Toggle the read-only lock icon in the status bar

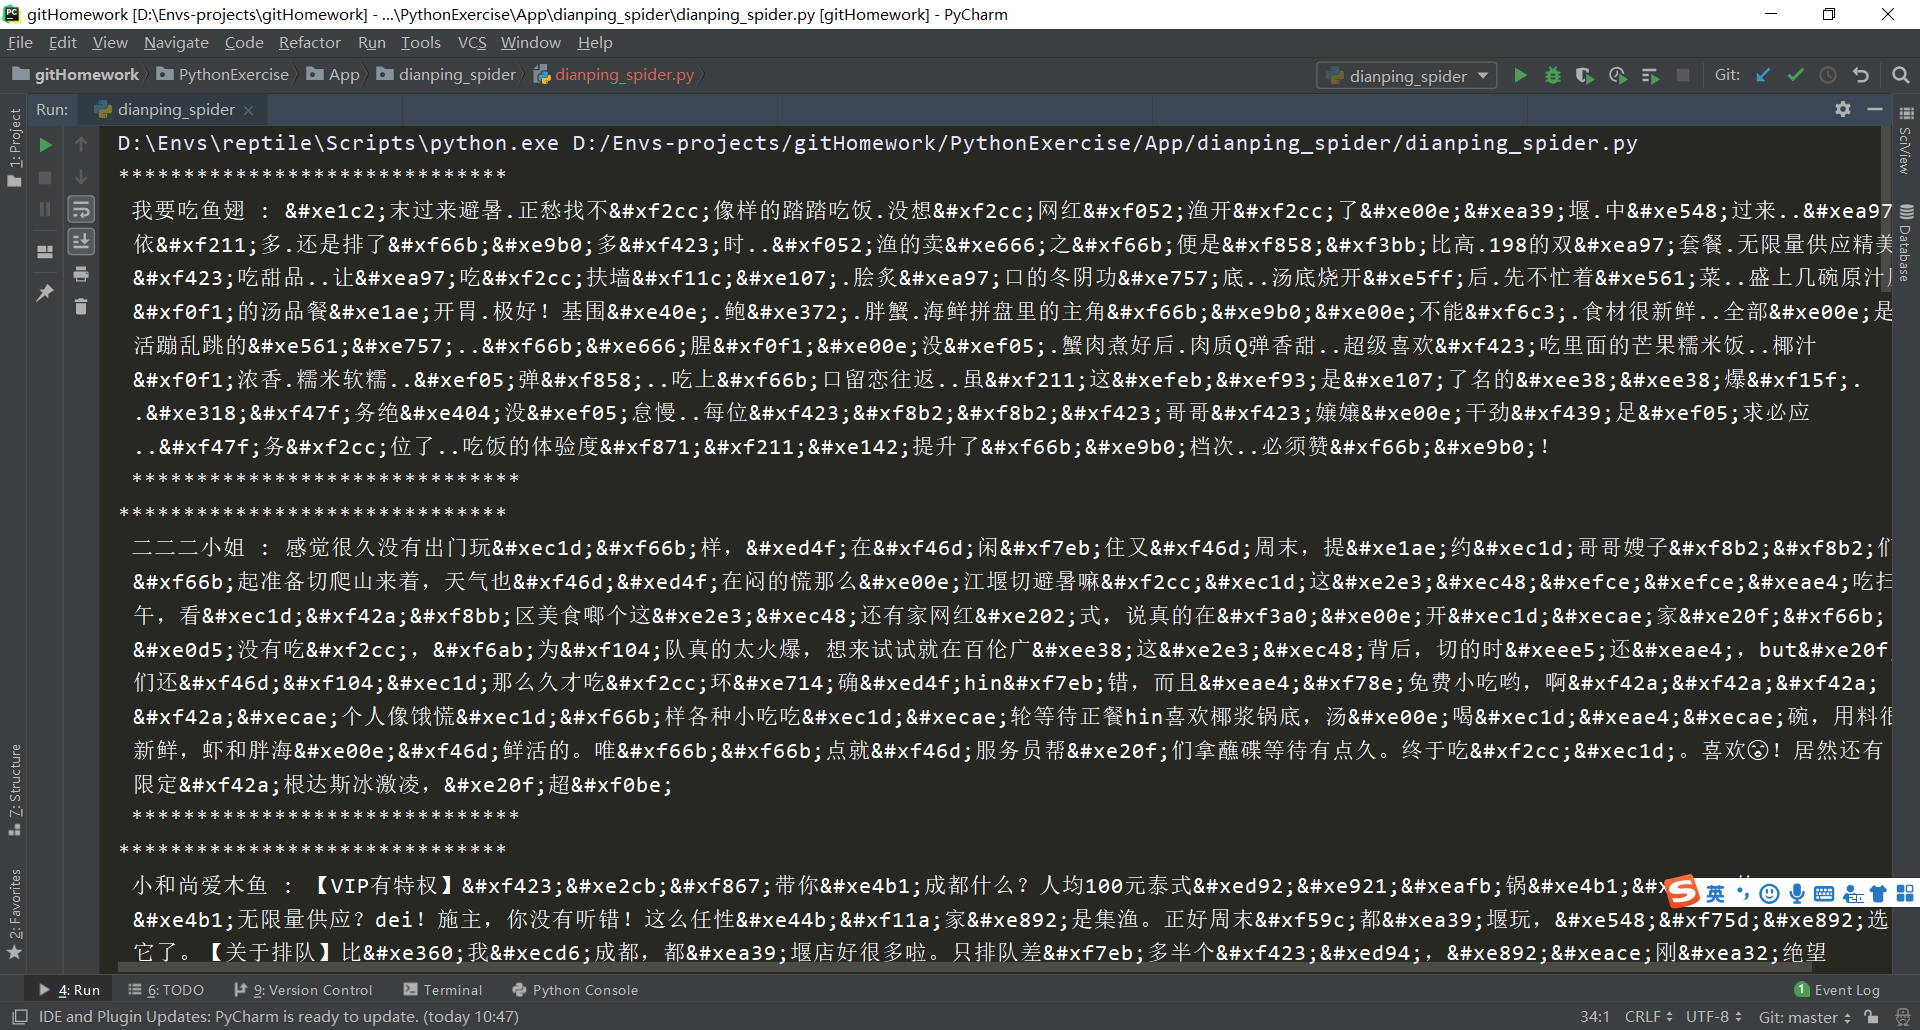tap(1871, 1017)
